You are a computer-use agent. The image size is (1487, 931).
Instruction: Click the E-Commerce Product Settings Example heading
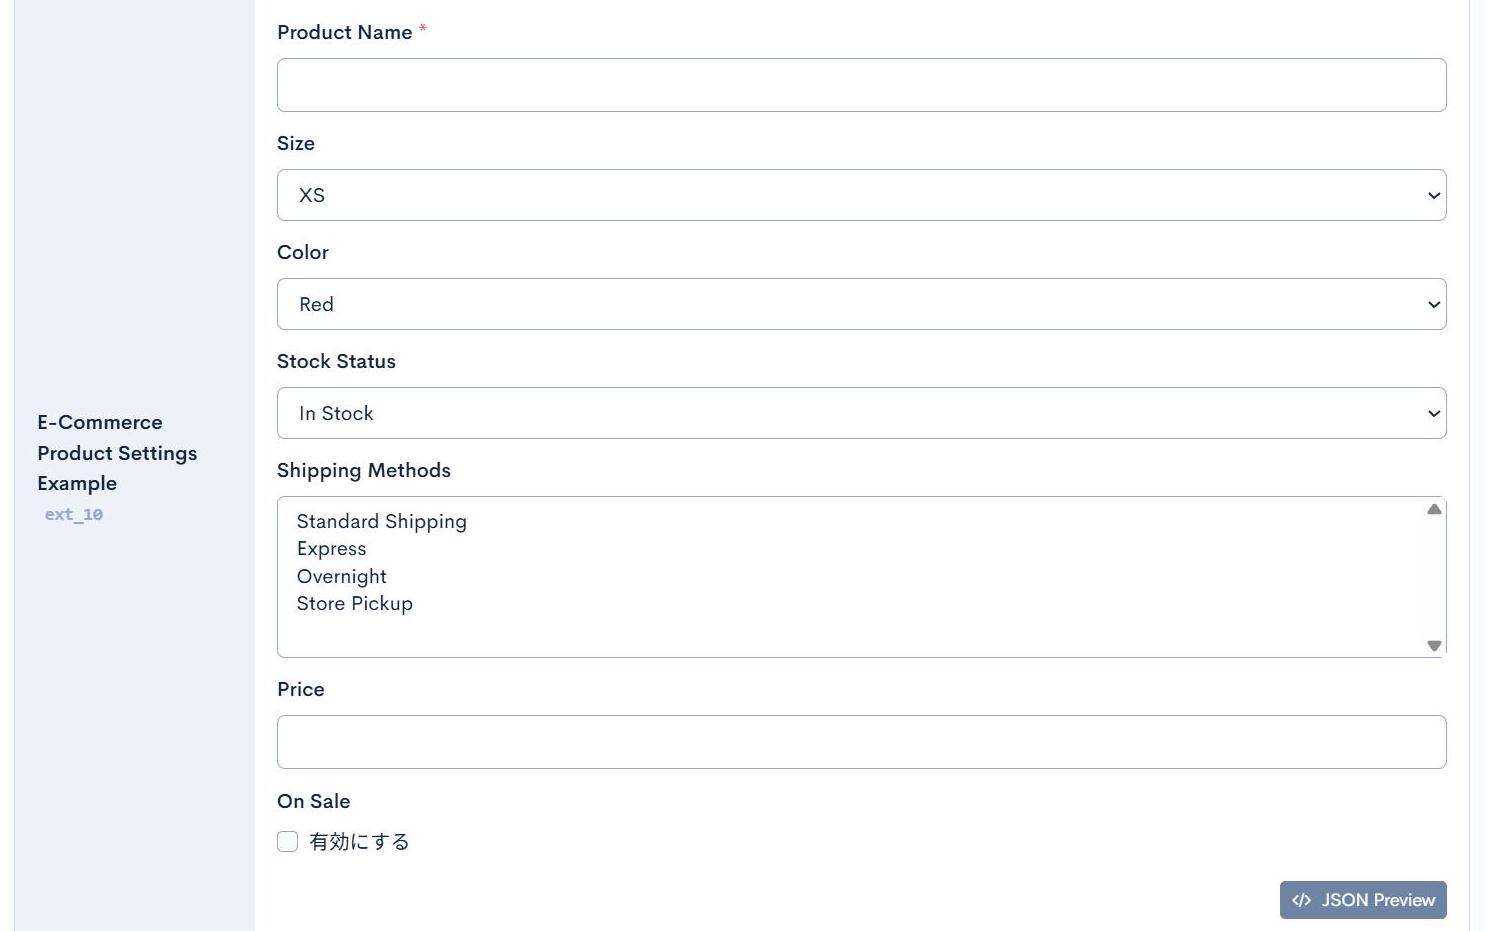117,453
